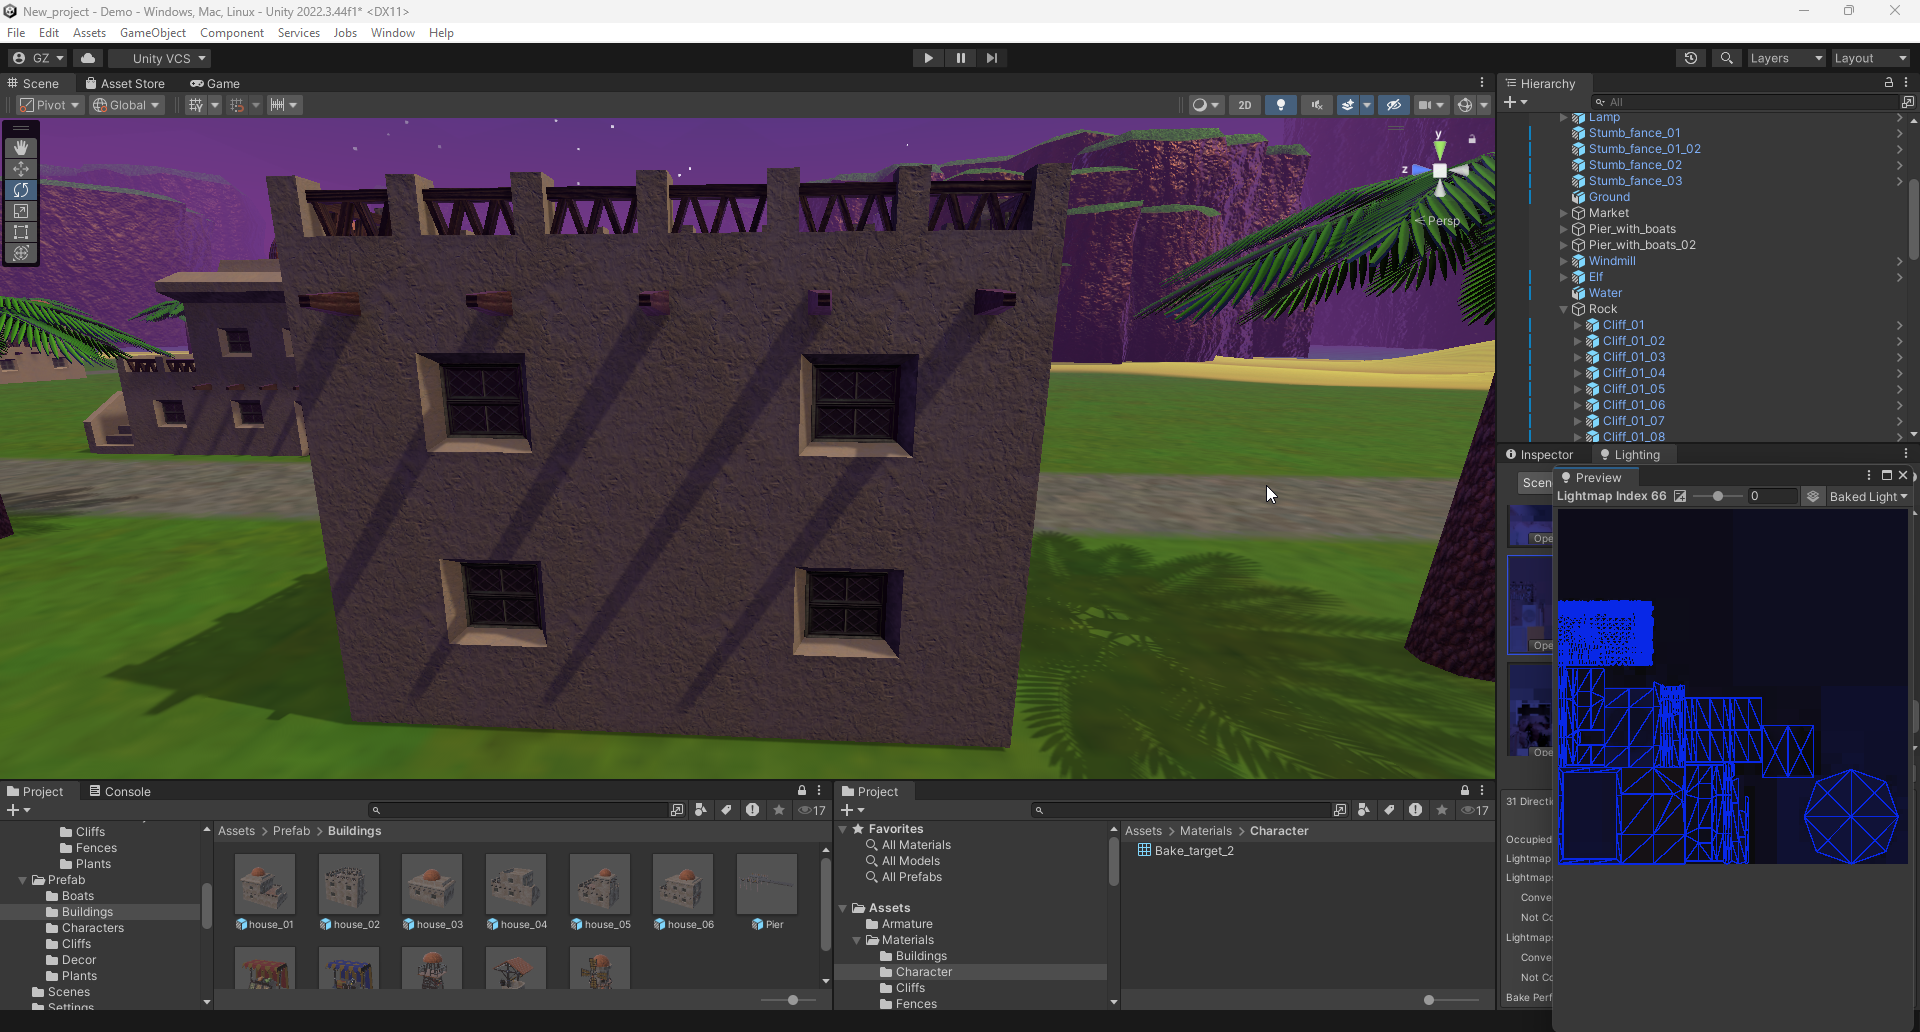Open the gizmos menu sphere icon

pos(1465,105)
